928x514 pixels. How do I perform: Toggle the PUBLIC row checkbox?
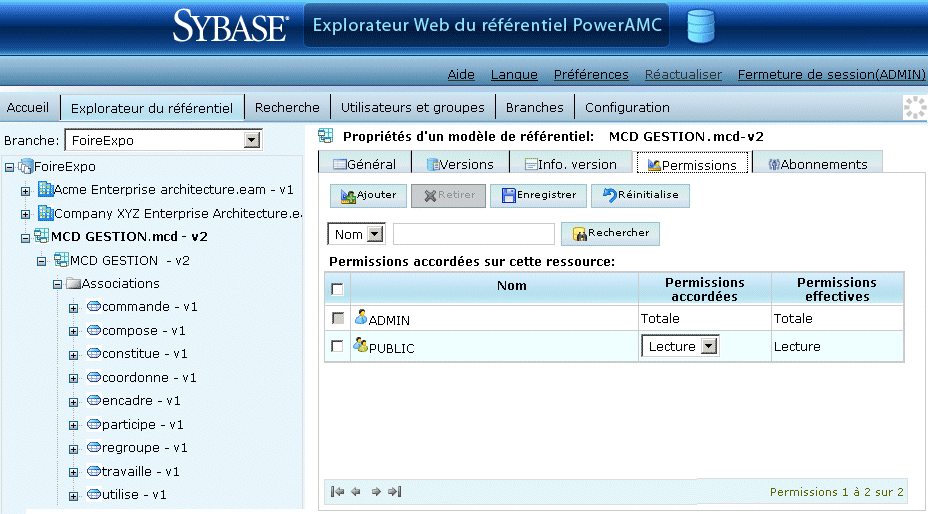tap(337, 346)
